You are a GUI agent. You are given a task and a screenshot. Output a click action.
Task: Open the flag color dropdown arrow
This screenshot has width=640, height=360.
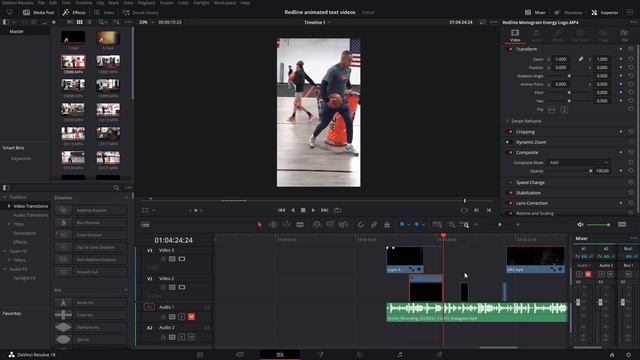(x=408, y=225)
